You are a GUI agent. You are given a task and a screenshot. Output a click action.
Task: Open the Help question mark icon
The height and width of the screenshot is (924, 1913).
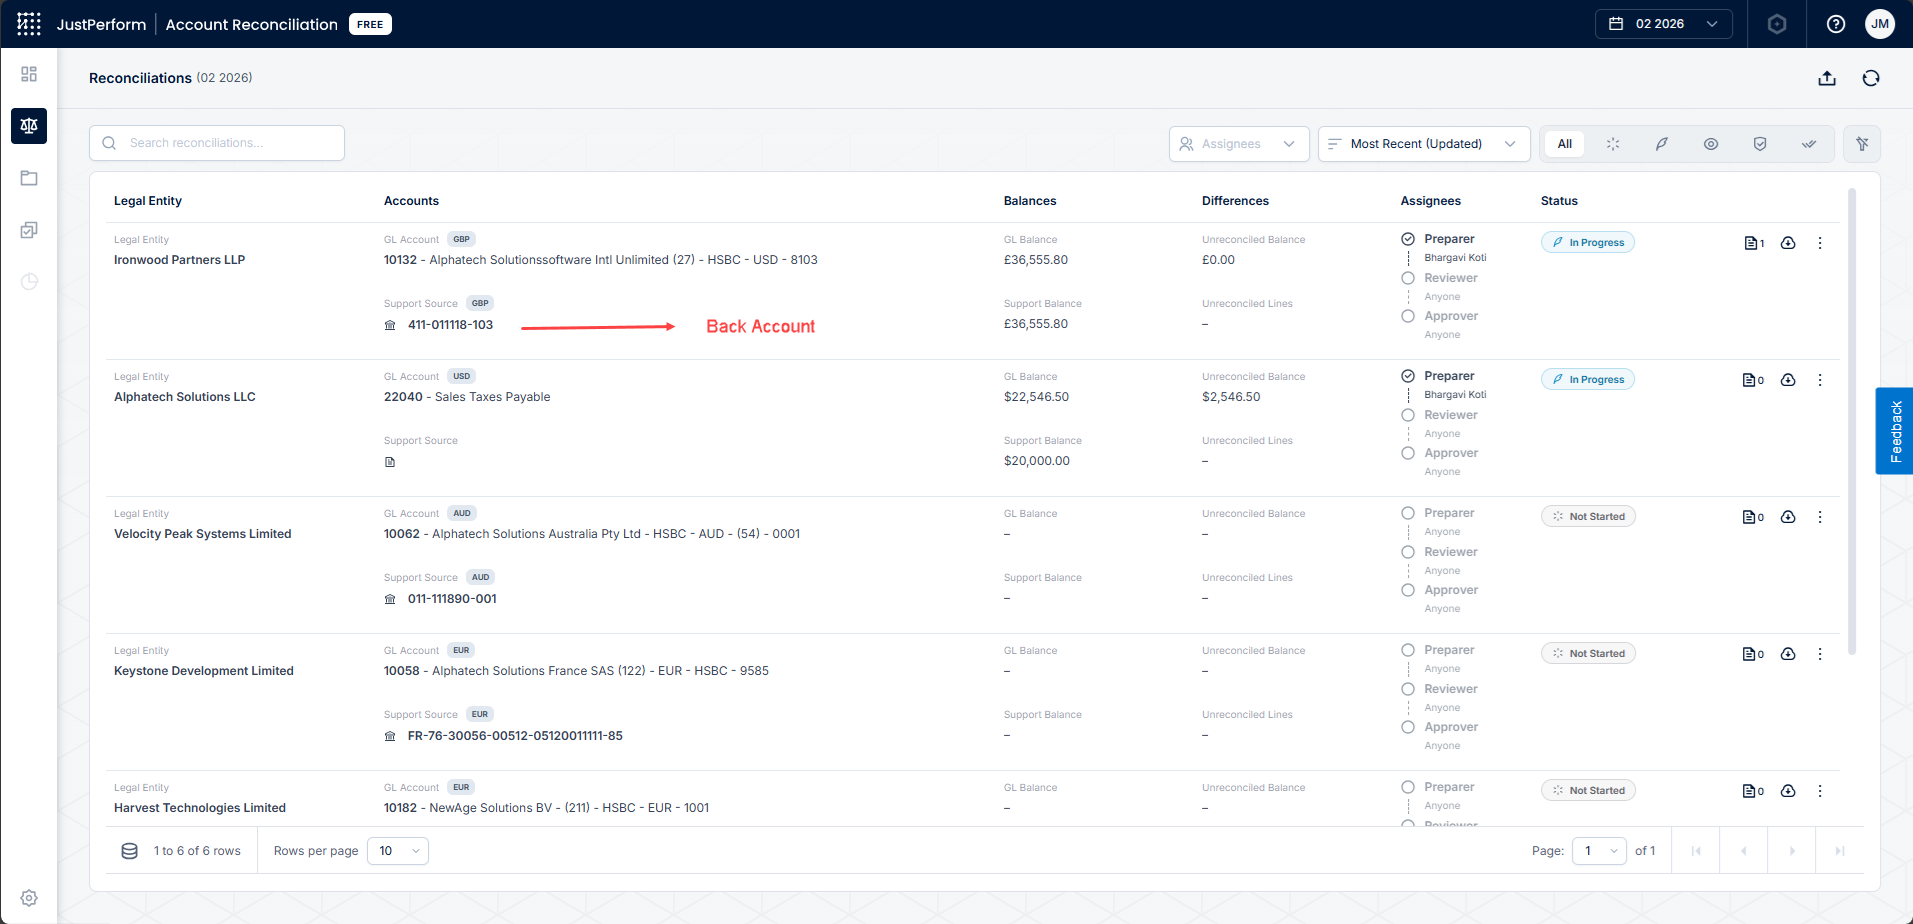point(1836,24)
